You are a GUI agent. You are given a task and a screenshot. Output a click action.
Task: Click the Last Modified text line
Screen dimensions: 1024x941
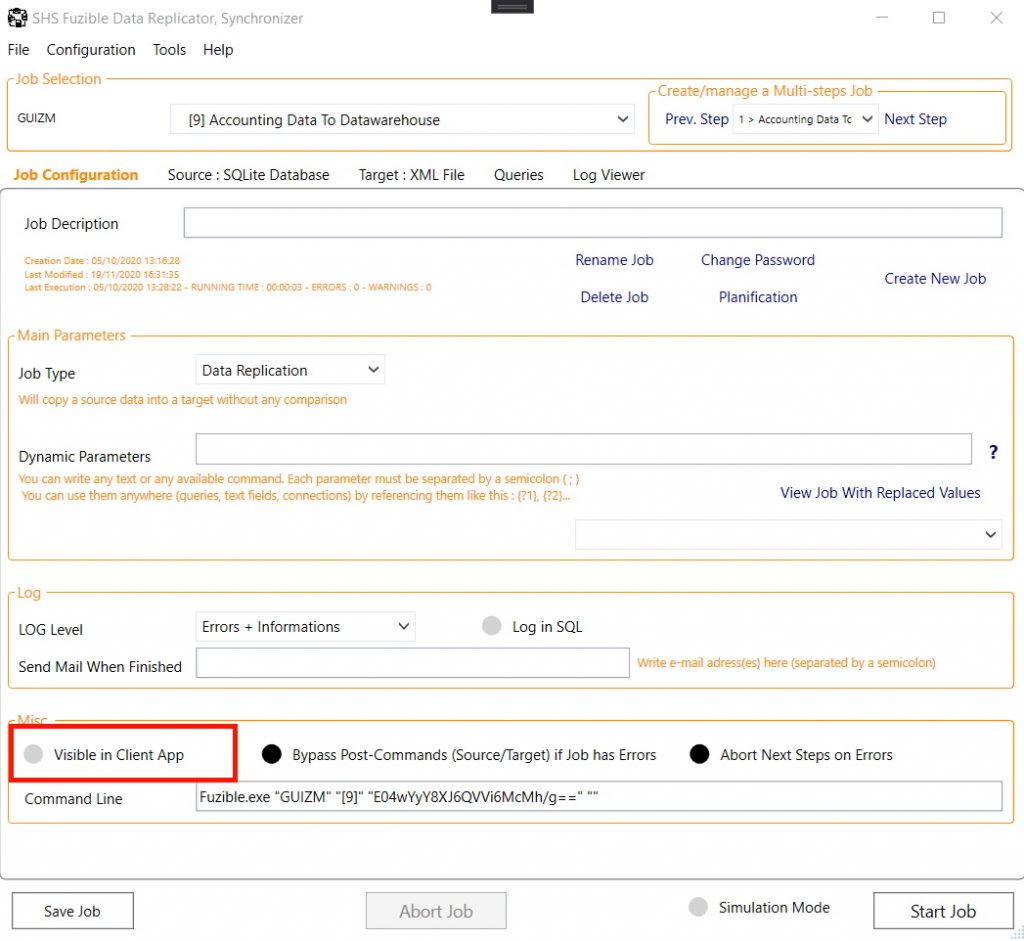101,274
